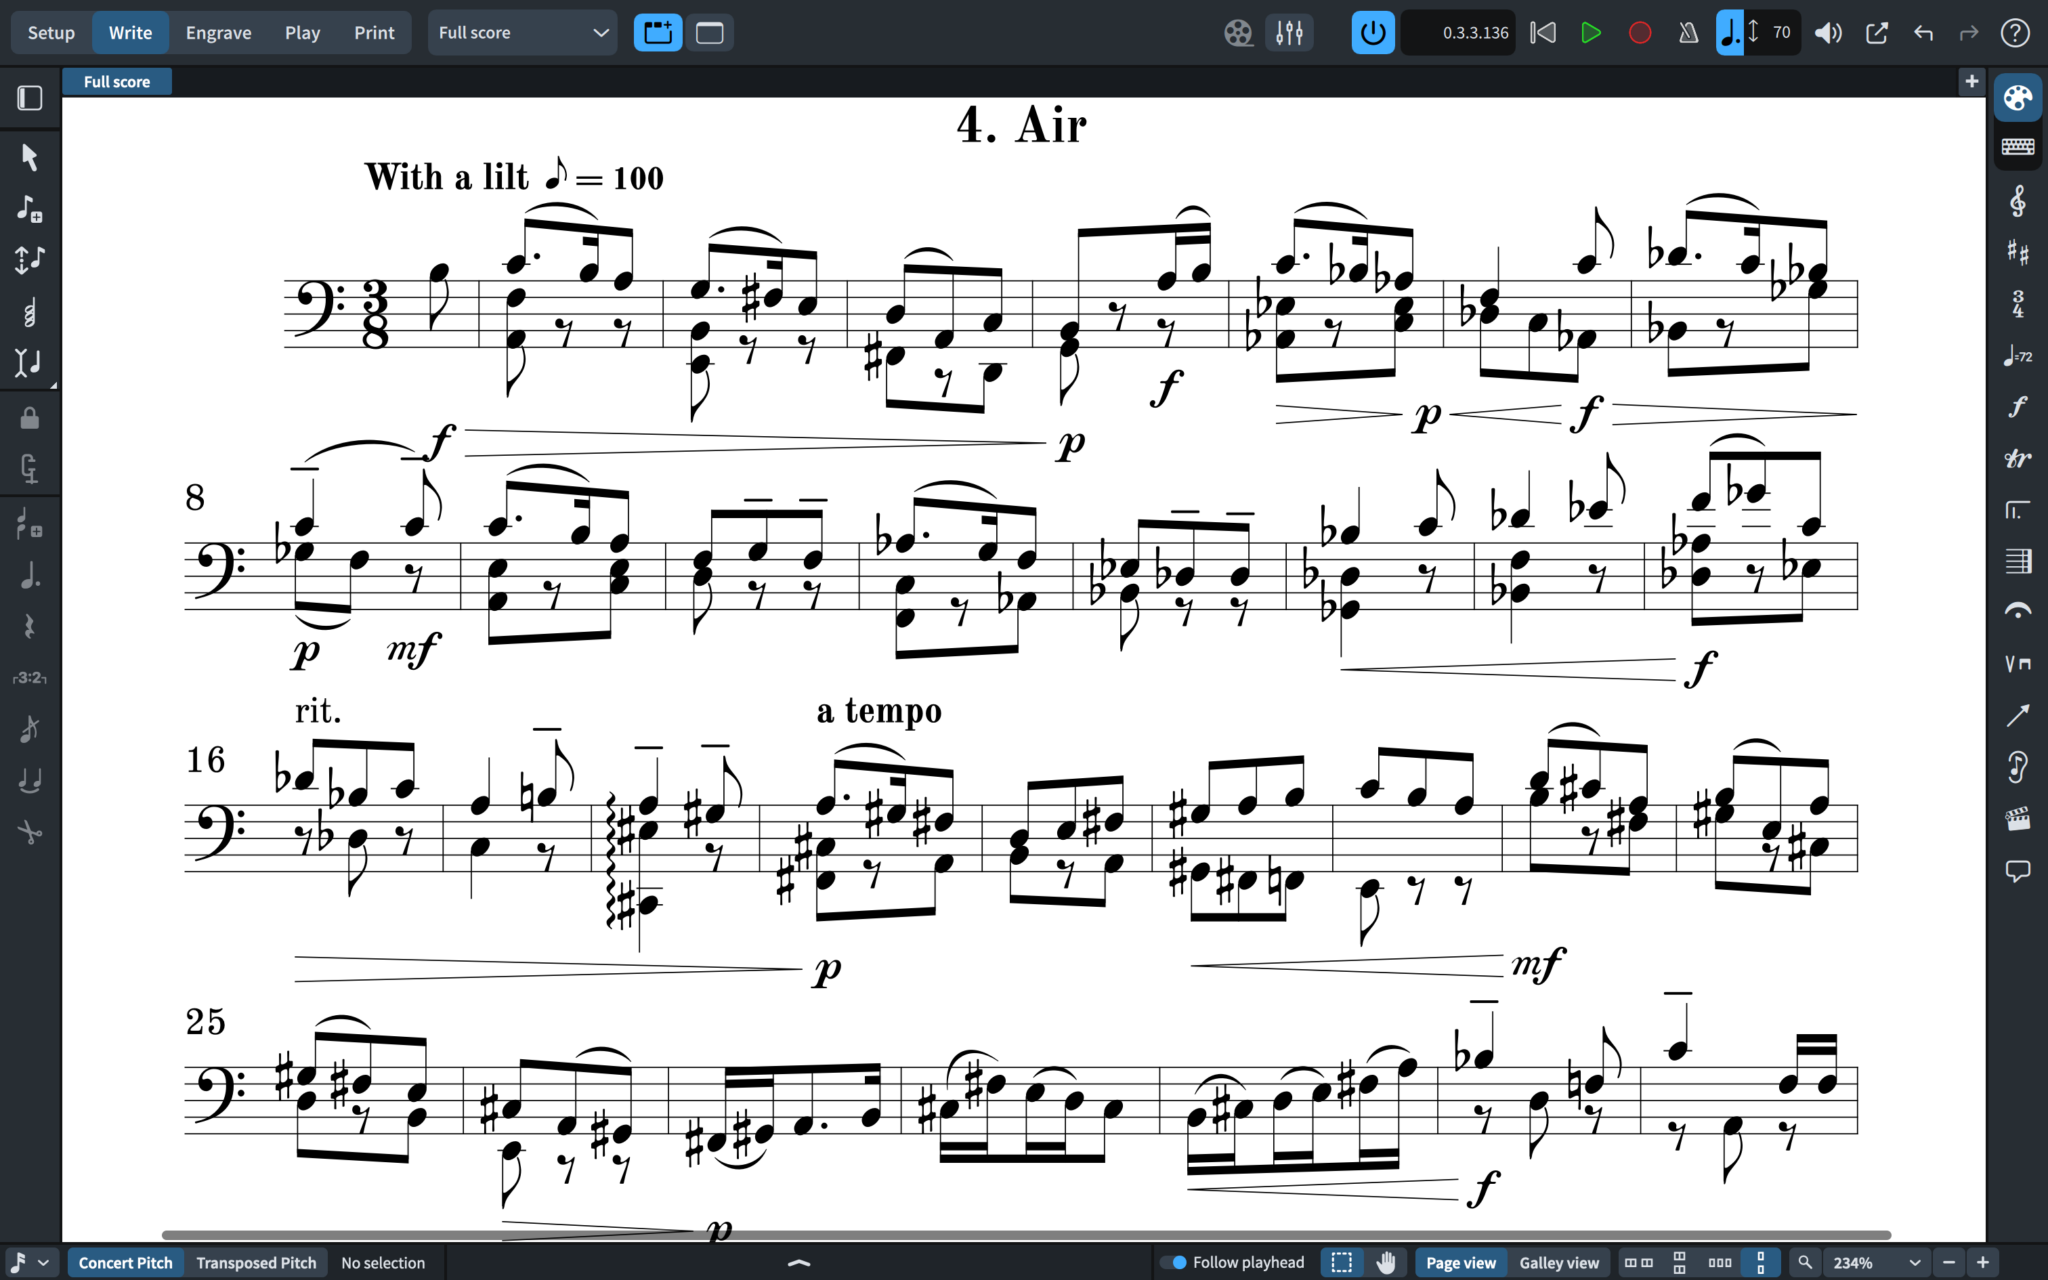Viewport: 2048px width, 1280px height.
Task: Open the Comments panel icon
Action: (x=2017, y=870)
